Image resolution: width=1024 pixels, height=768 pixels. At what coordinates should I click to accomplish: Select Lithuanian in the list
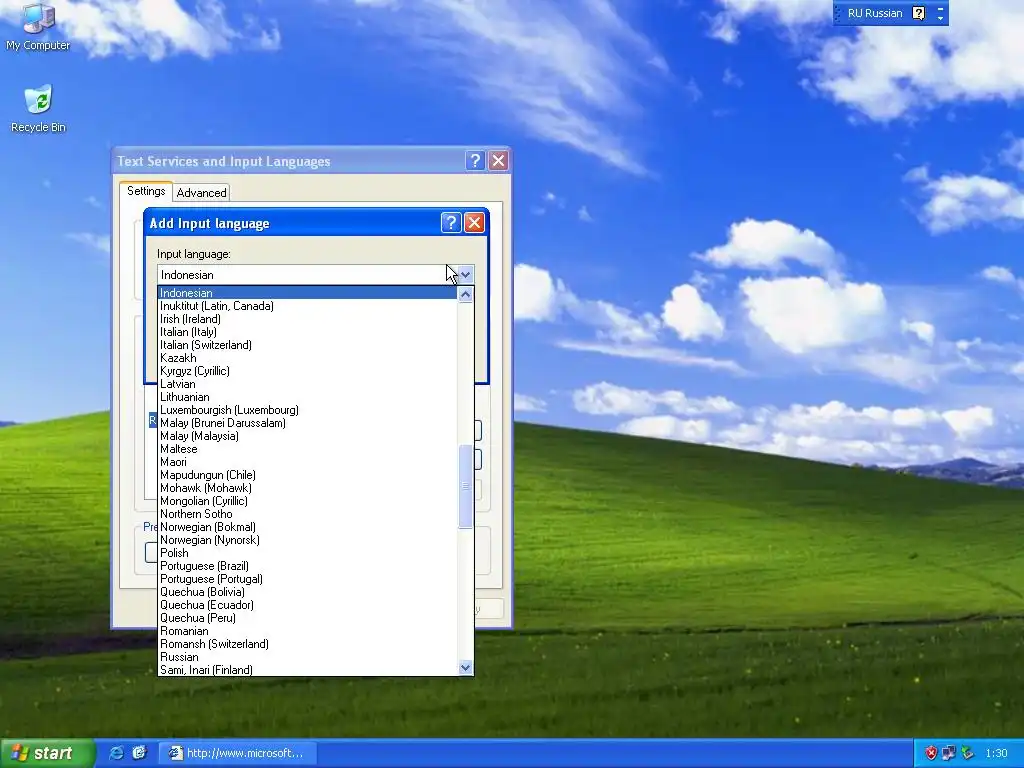tap(308, 397)
